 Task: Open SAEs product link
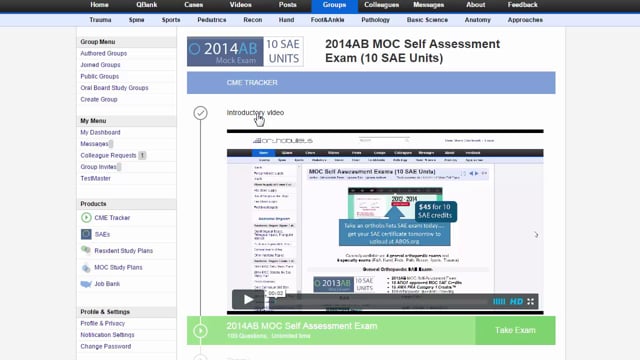coord(102,234)
